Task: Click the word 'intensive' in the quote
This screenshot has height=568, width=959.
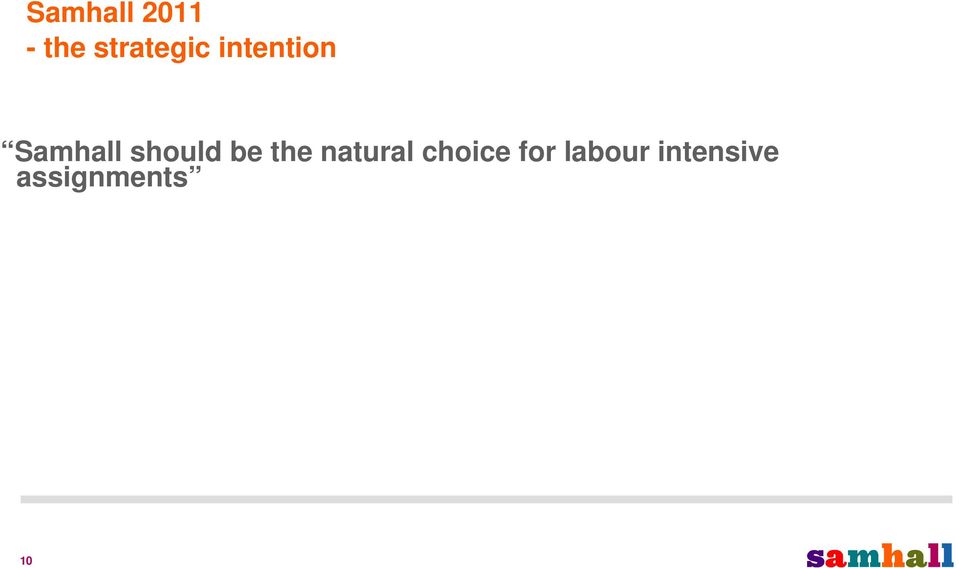Action: [719, 152]
